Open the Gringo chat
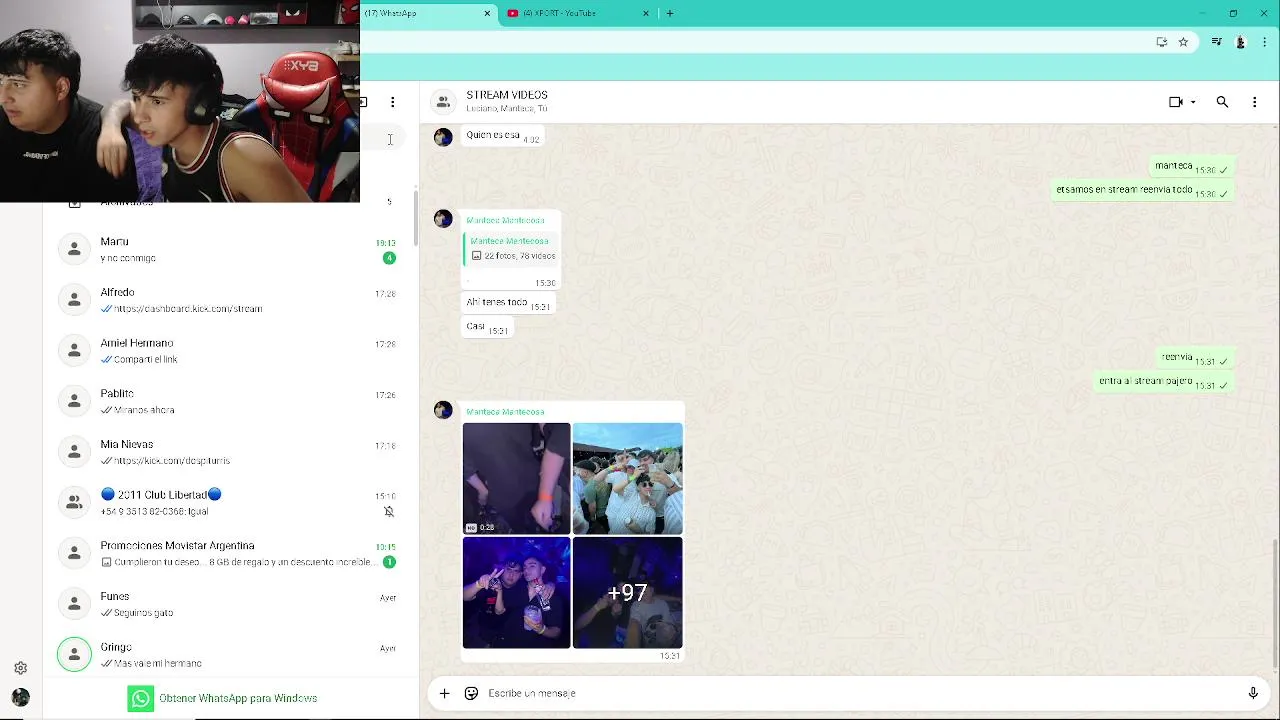1280x720 pixels. [x=230, y=654]
